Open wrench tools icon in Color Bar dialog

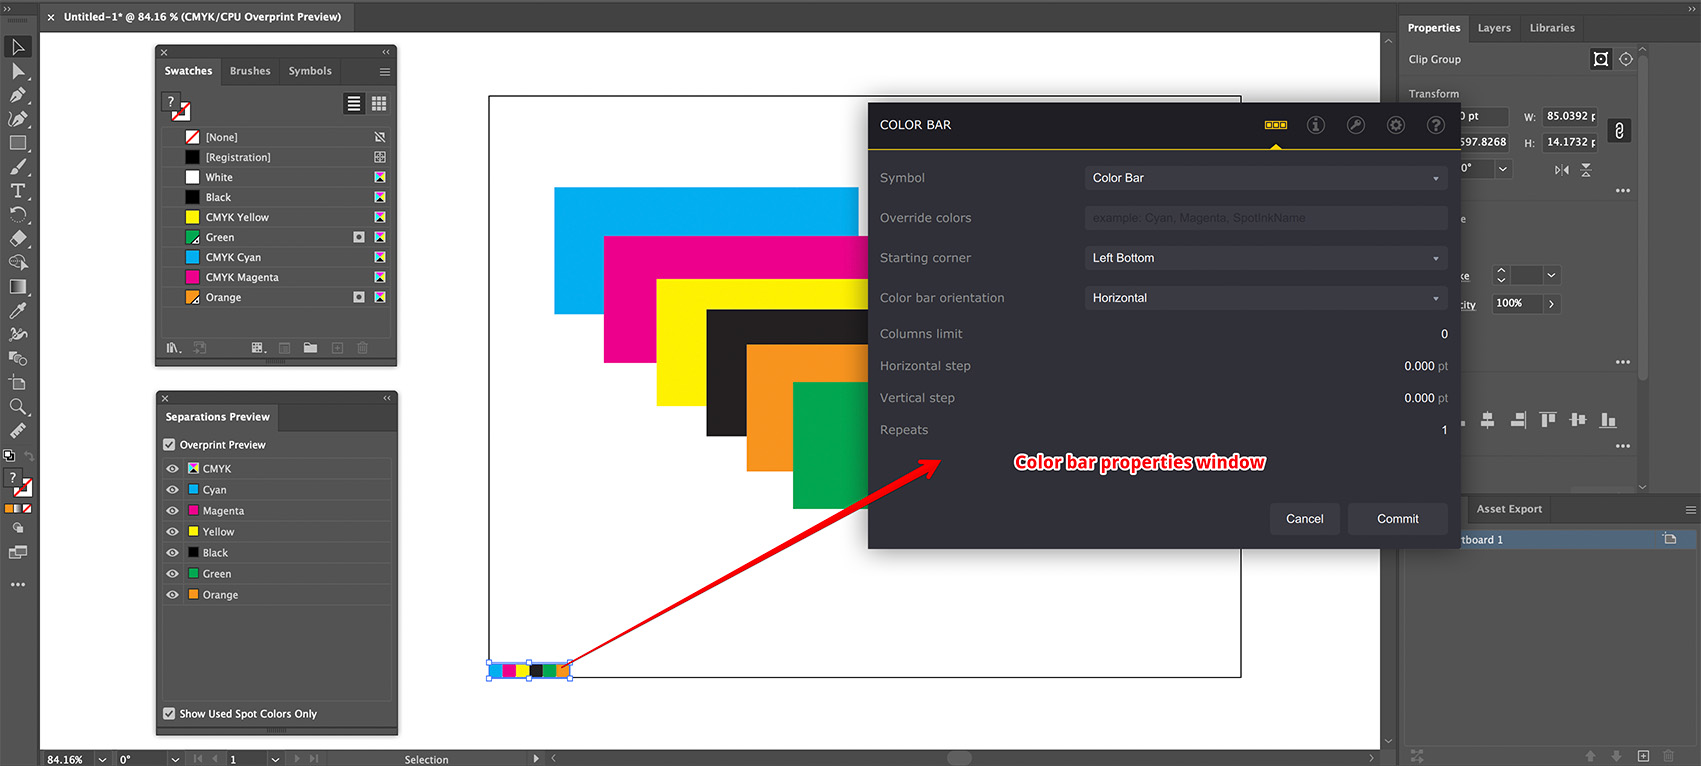coord(1356,125)
